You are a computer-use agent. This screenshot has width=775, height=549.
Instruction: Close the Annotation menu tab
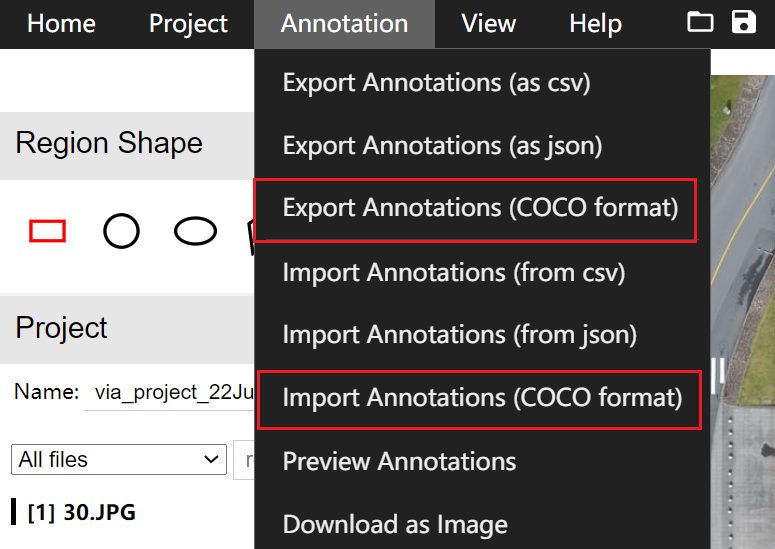tap(344, 23)
